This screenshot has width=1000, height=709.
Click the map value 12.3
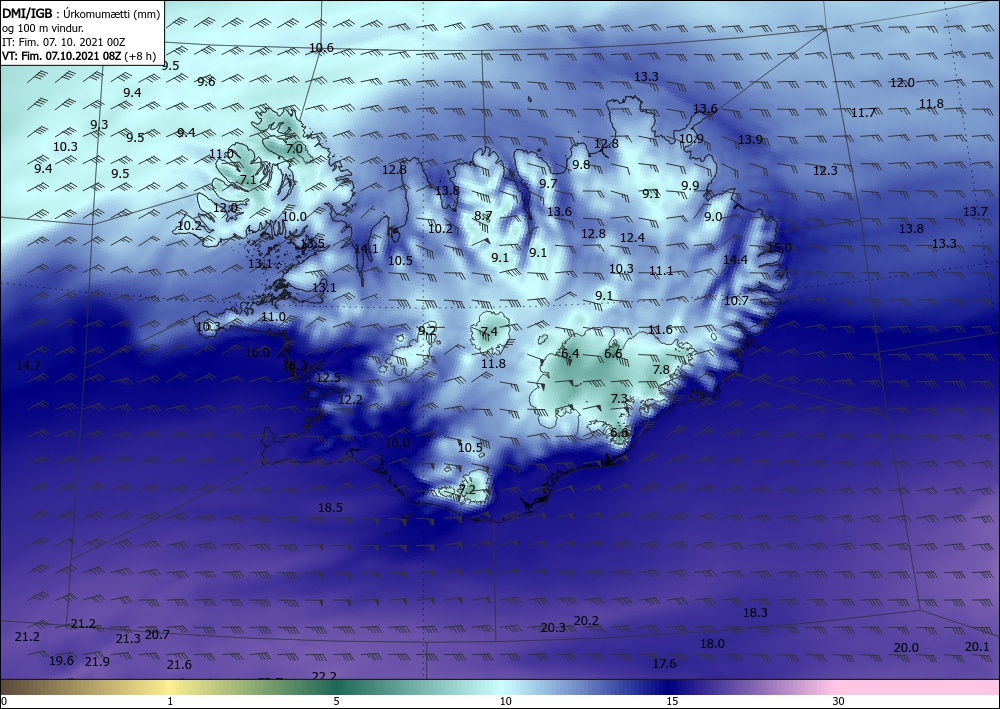tap(825, 171)
